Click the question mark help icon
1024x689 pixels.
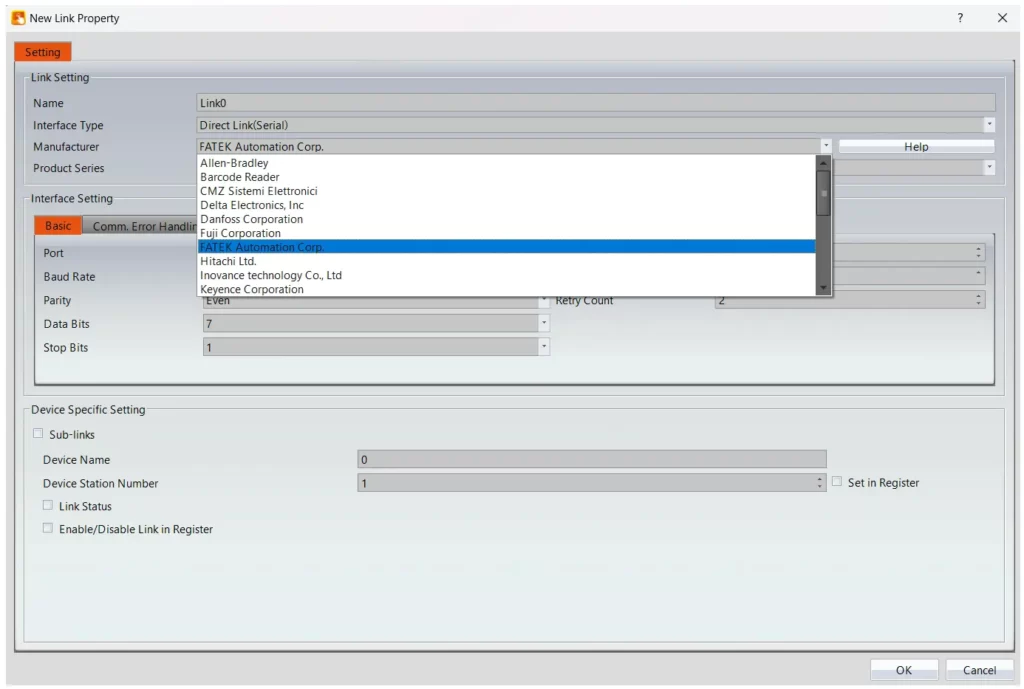[960, 18]
